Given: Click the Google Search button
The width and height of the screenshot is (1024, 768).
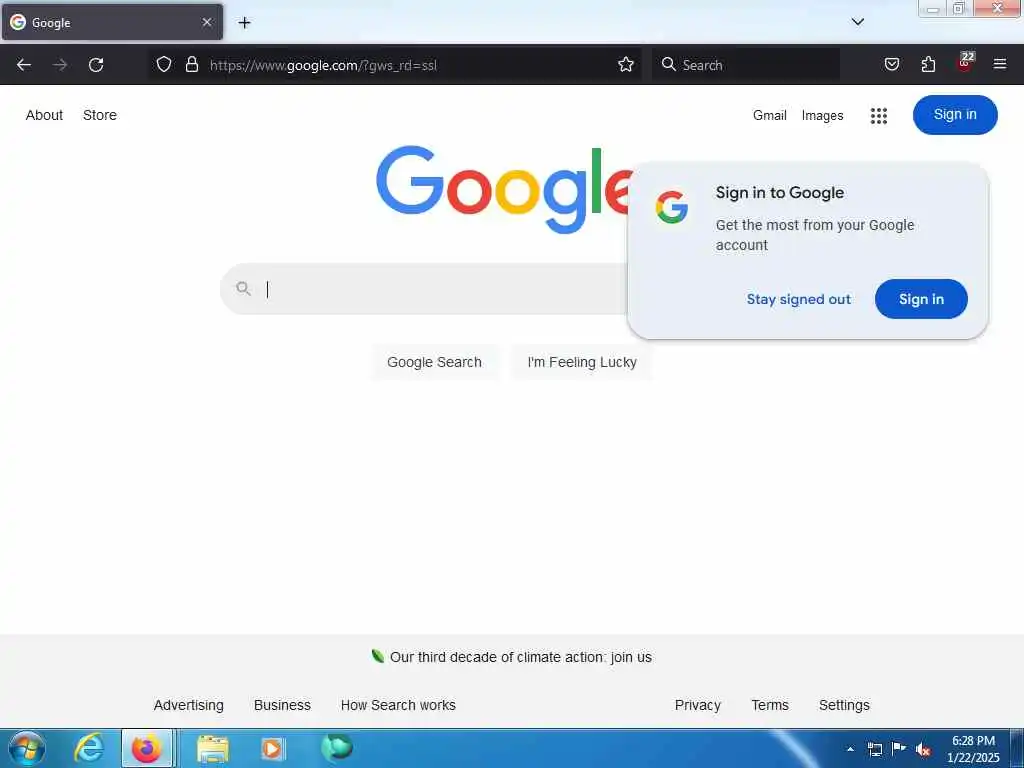Looking at the screenshot, I should tap(434, 362).
